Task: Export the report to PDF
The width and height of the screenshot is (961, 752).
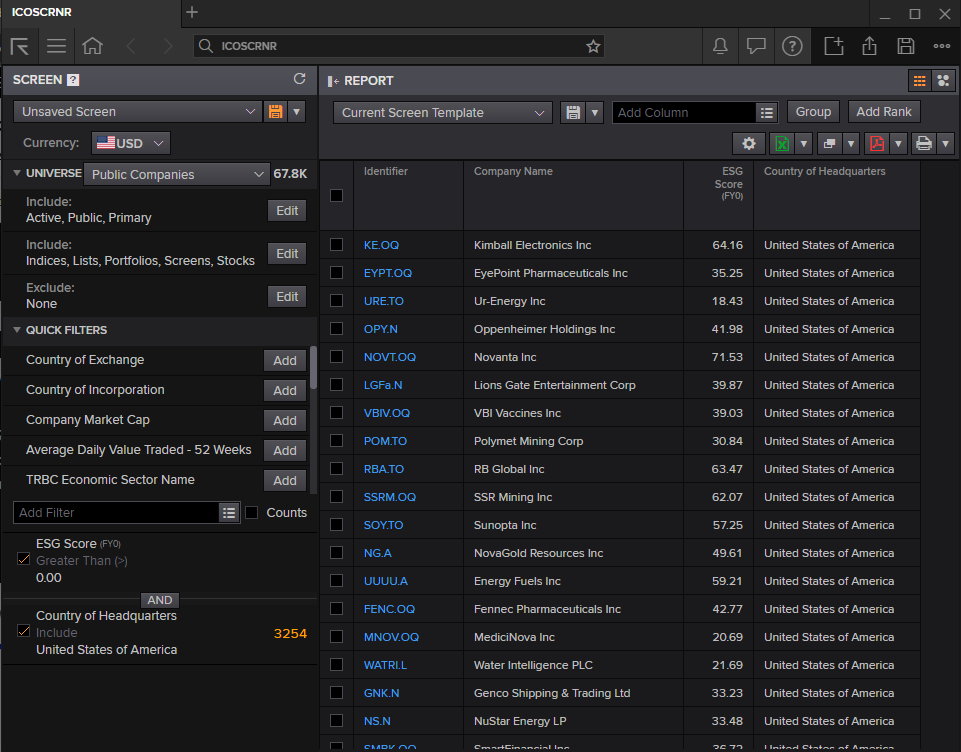Action: (876, 144)
